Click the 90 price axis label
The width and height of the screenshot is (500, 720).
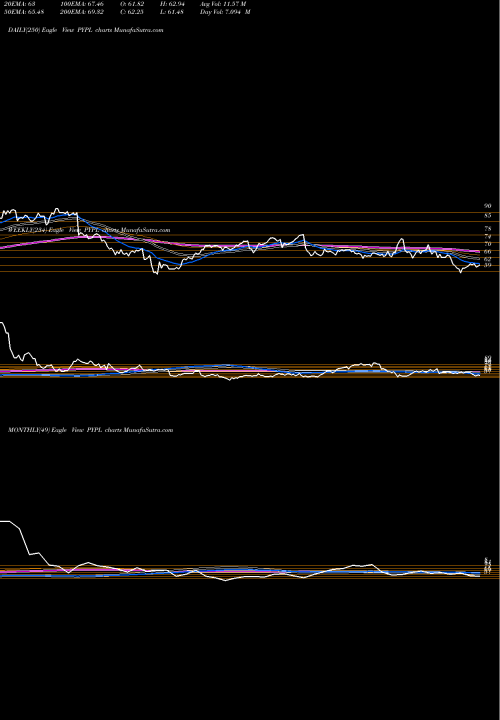pos(488,206)
